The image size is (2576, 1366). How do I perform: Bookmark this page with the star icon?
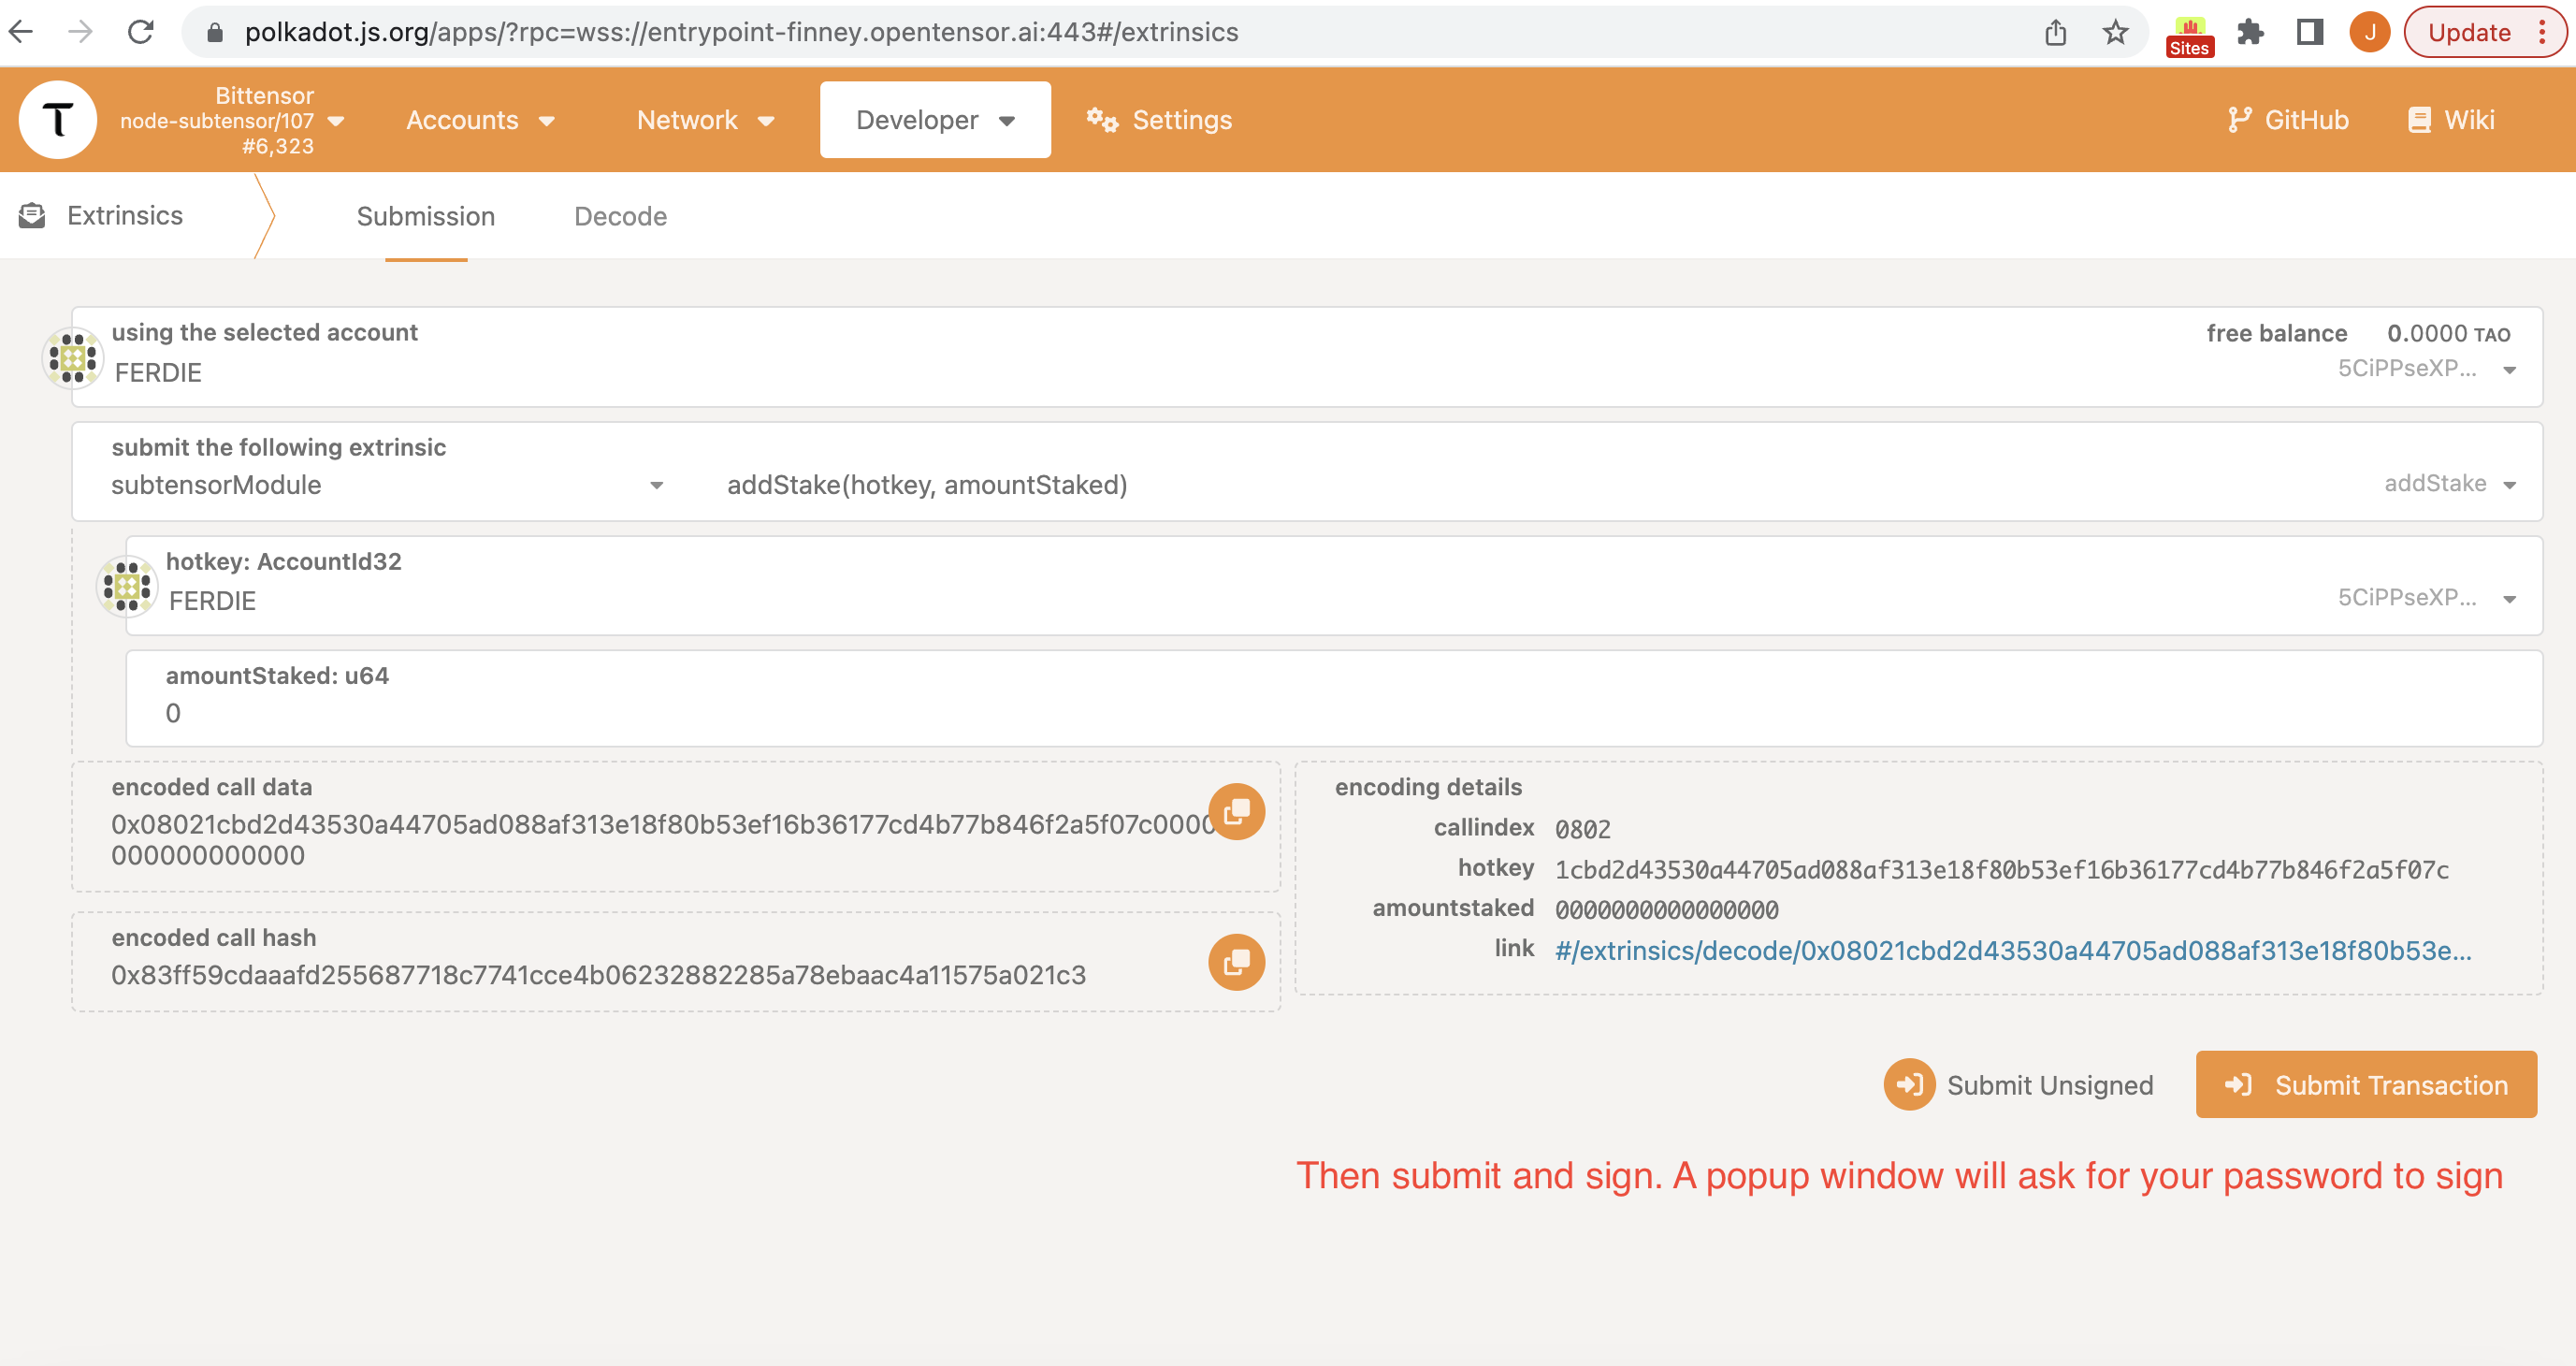(x=2115, y=32)
